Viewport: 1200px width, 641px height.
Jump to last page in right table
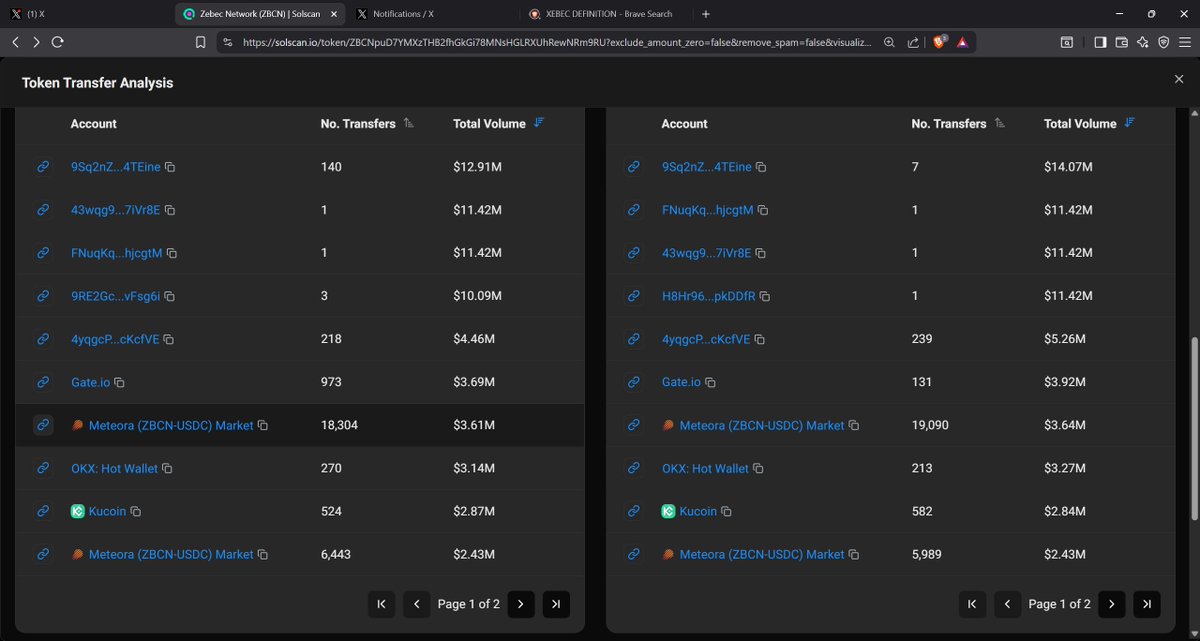click(x=1147, y=604)
